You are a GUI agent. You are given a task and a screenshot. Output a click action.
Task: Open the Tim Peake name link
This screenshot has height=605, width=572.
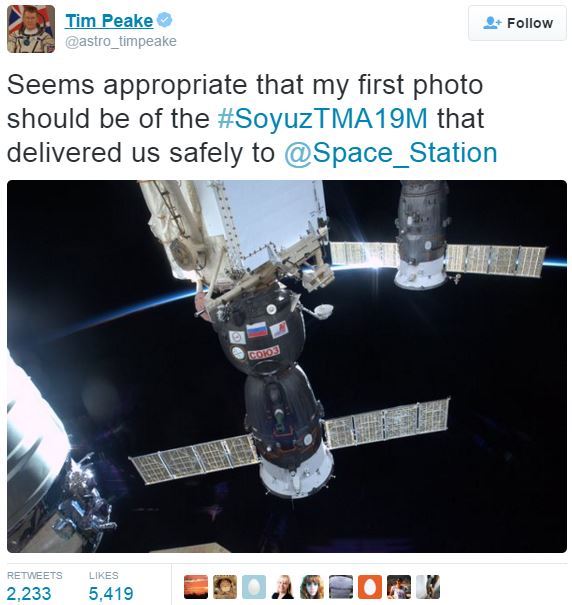click(x=109, y=21)
